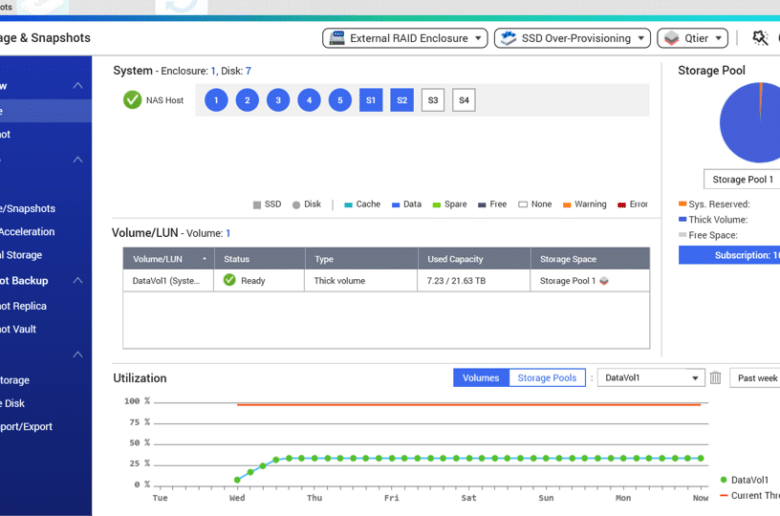Select disk 3 in NAS Host
The image size is (780, 516).
pos(278,100)
